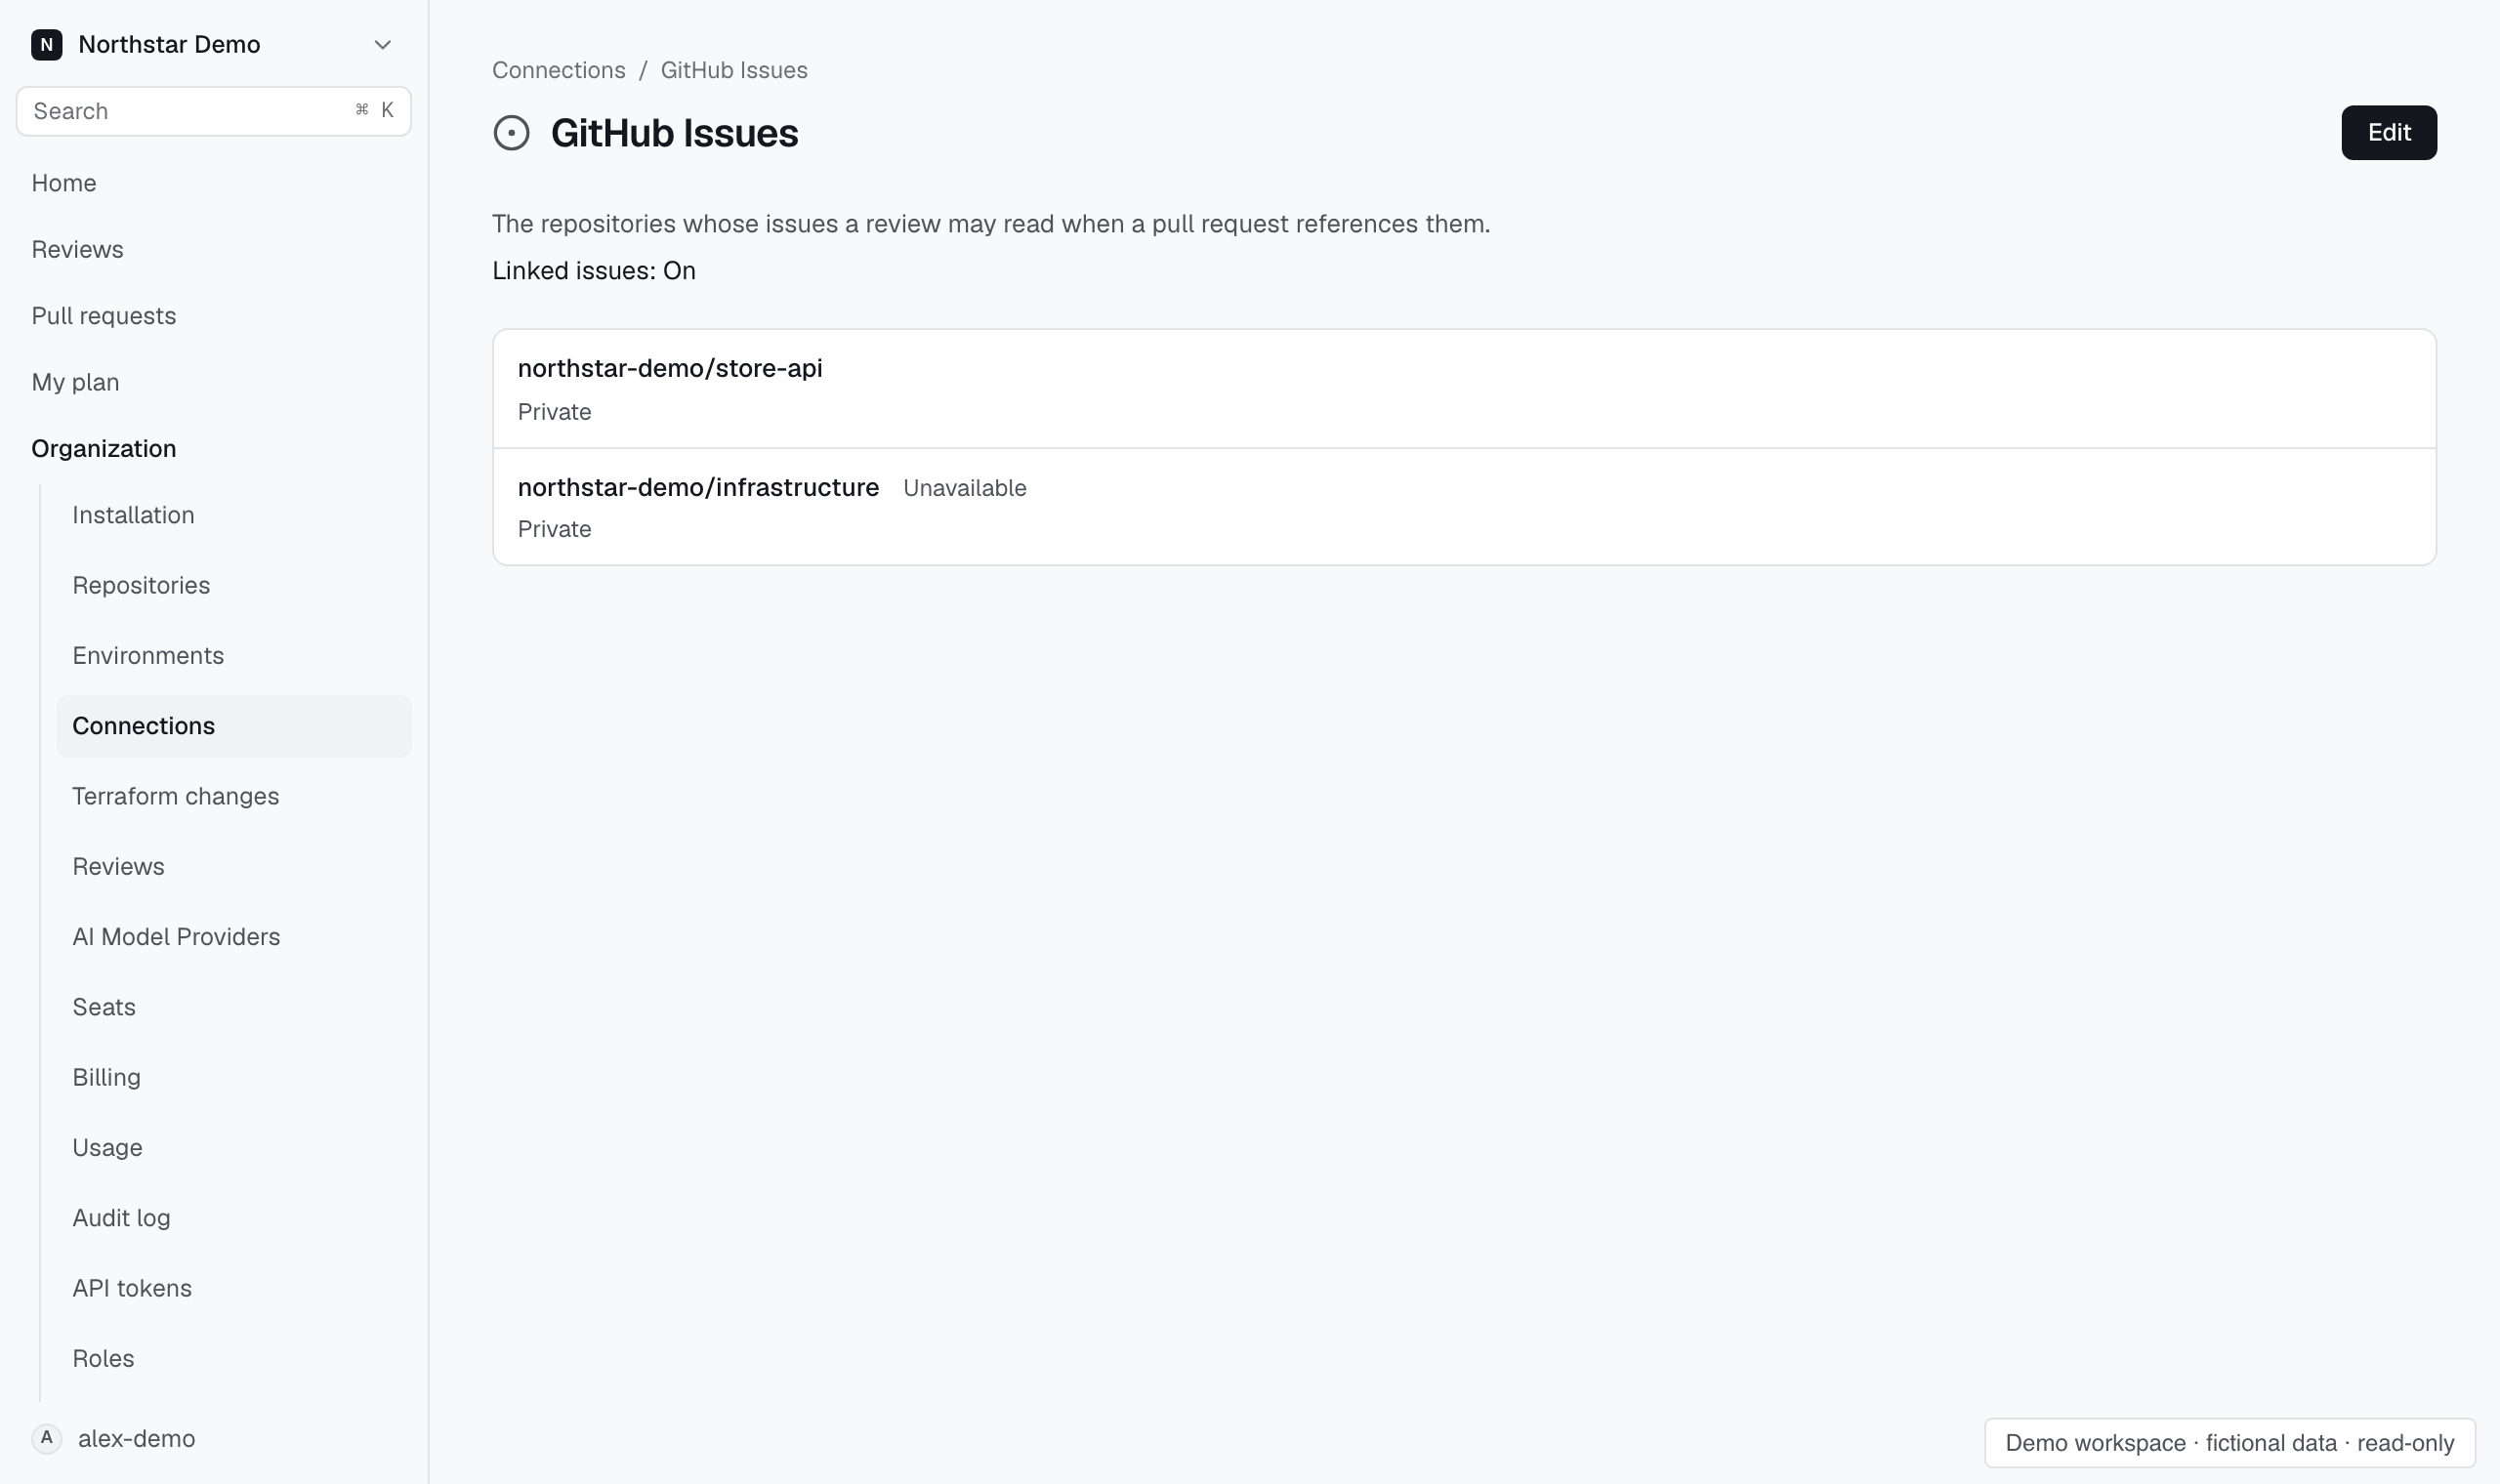
Task: Go to Pull requests
Action: (104, 316)
